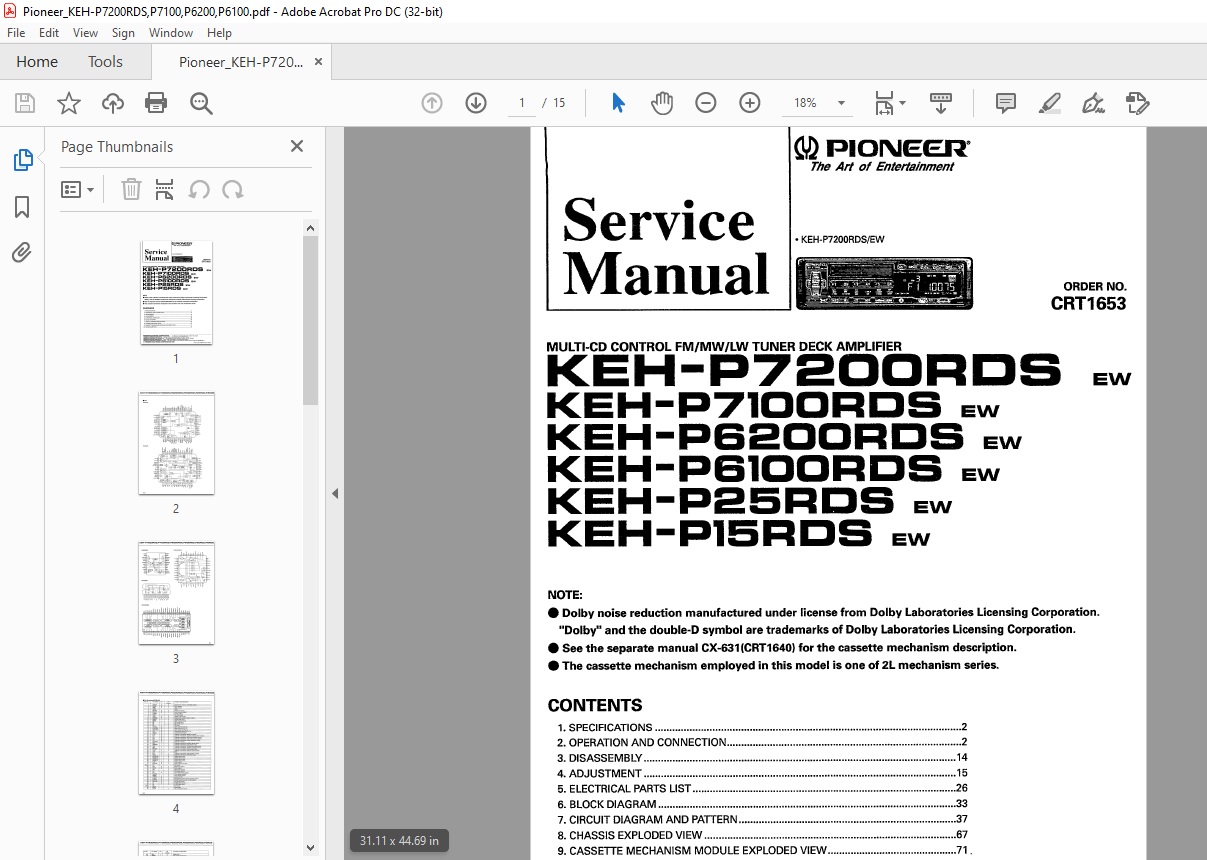The width and height of the screenshot is (1207, 860).
Task: Close the Pioneer_KEH-P720 document tab
Action: (x=318, y=62)
